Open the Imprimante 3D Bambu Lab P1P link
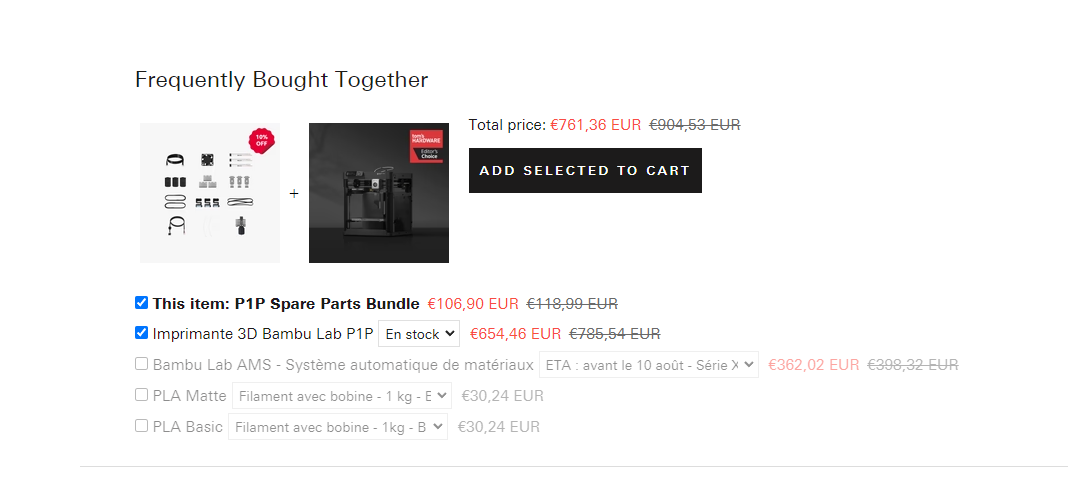The image size is (1068, 488). [x=263, y=334]
